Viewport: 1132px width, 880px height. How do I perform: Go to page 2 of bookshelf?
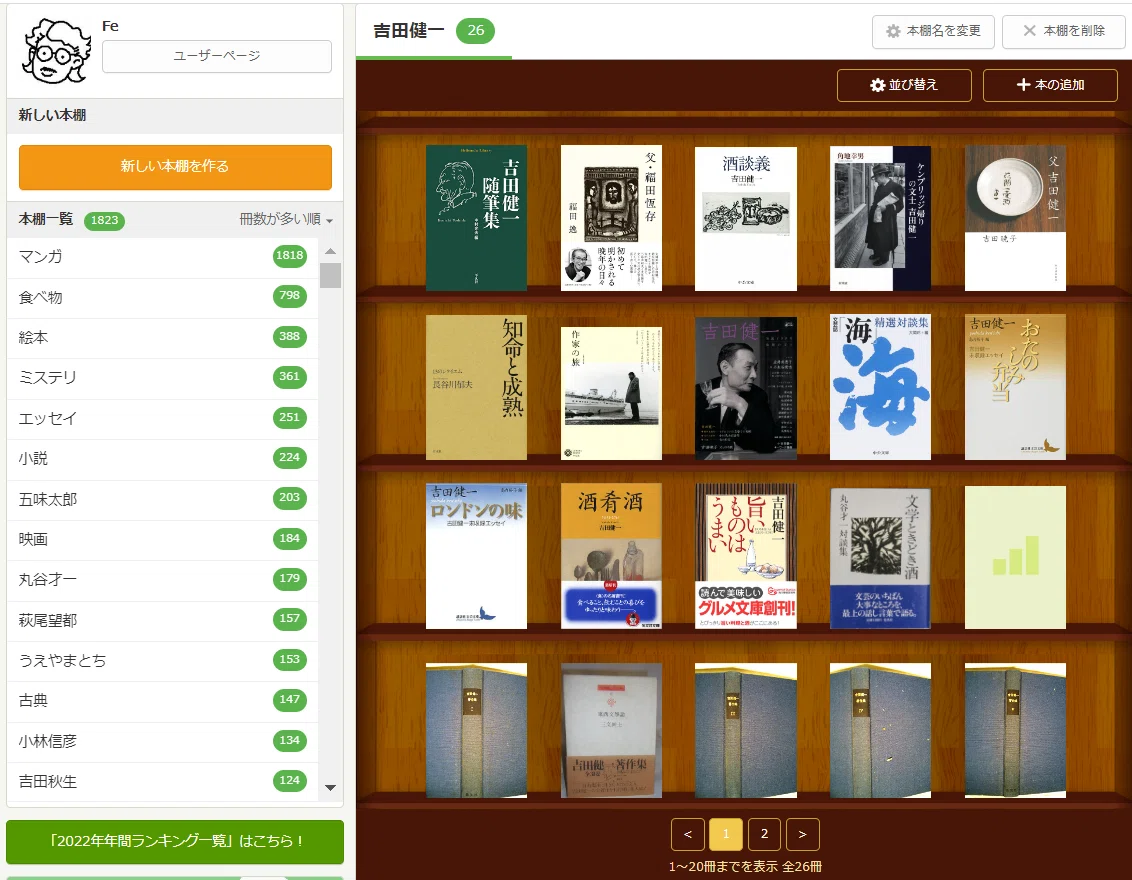point(765,835)
